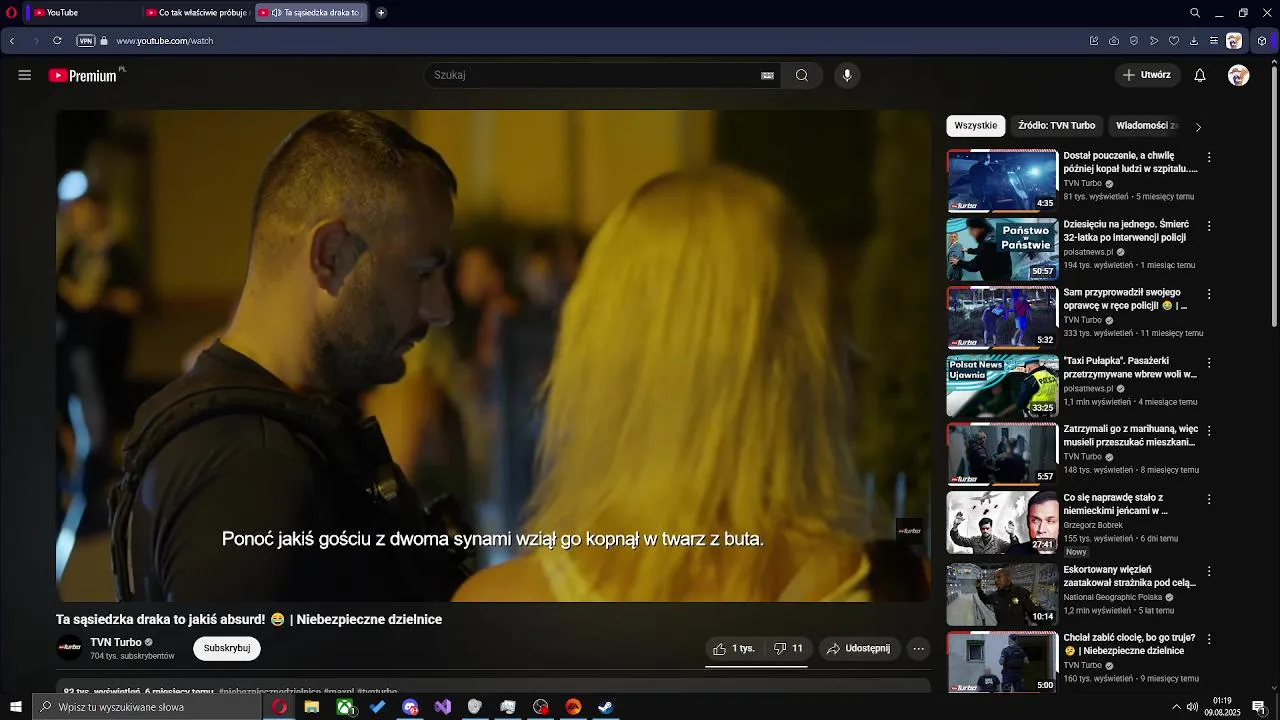This screenshot has height=720, width=1280.
Task: Switch to 'Co tak właściwie próbuje' tab
Action: point(197,13)
